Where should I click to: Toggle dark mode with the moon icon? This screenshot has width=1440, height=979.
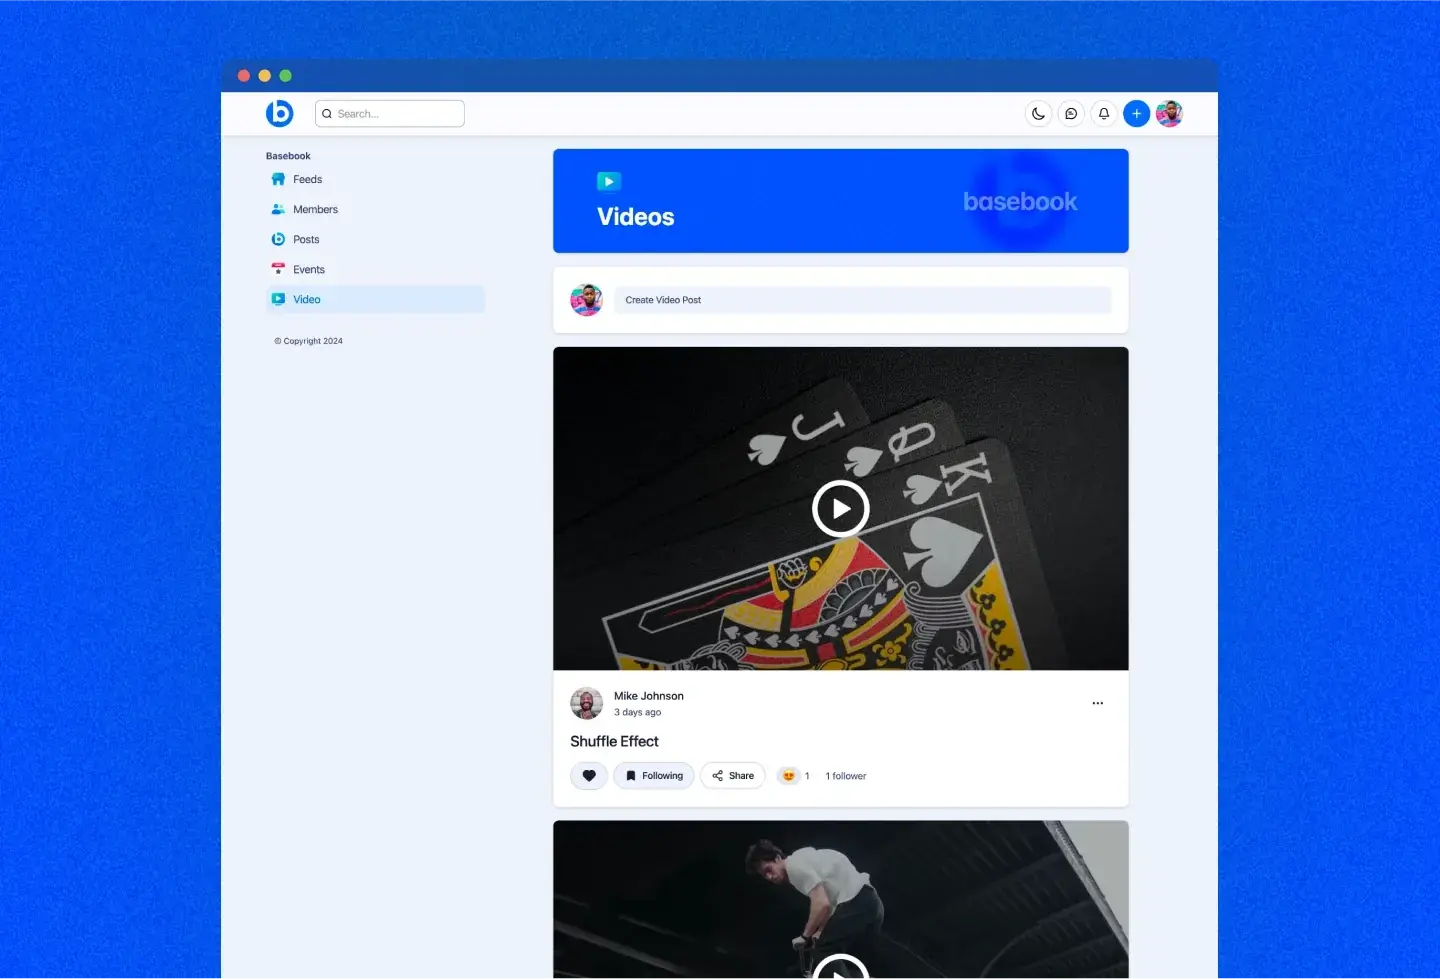coord(1038,114)
